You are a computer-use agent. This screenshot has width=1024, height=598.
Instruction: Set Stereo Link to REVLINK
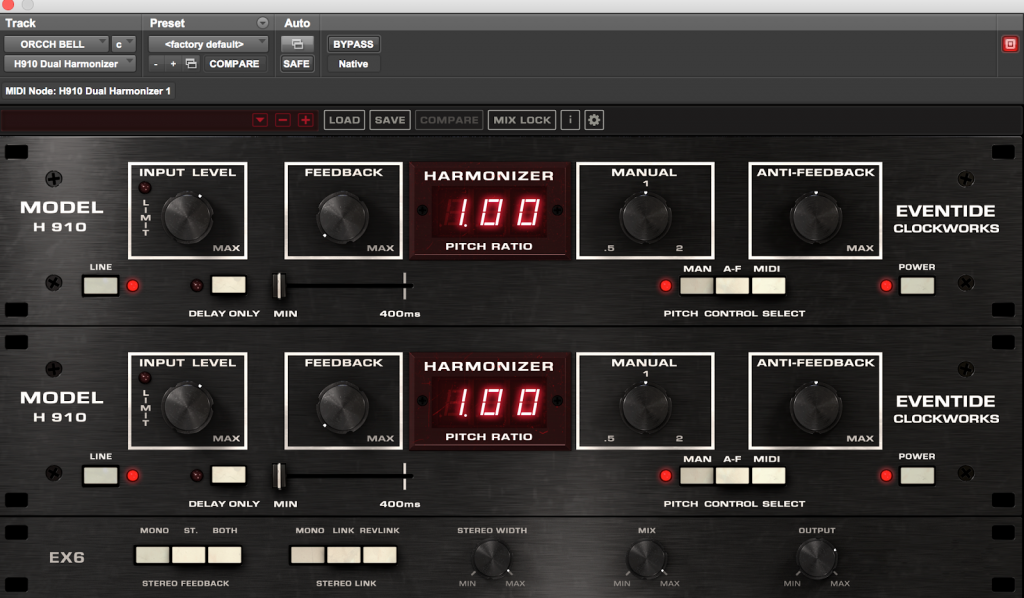point(379,555)
